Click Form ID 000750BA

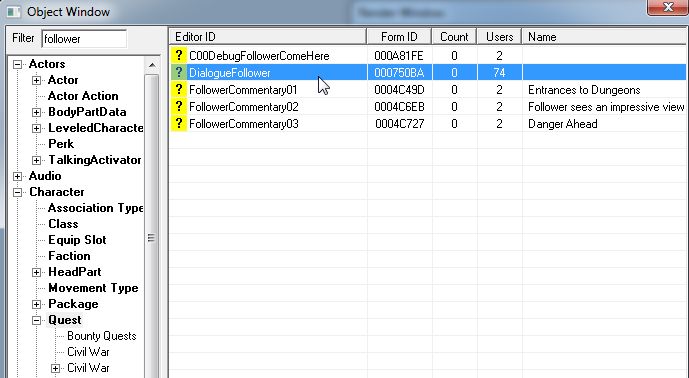click(399, 73)
